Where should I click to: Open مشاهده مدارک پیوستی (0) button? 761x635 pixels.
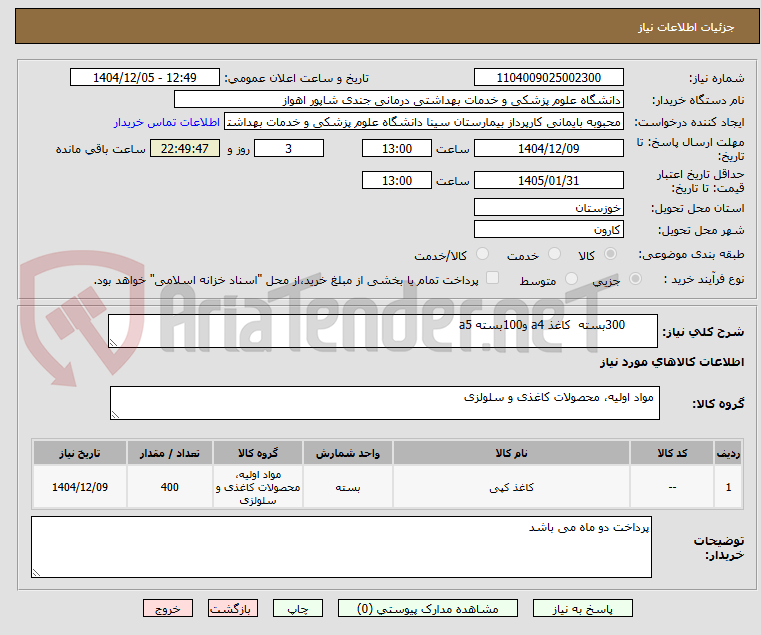click(428, 608)
